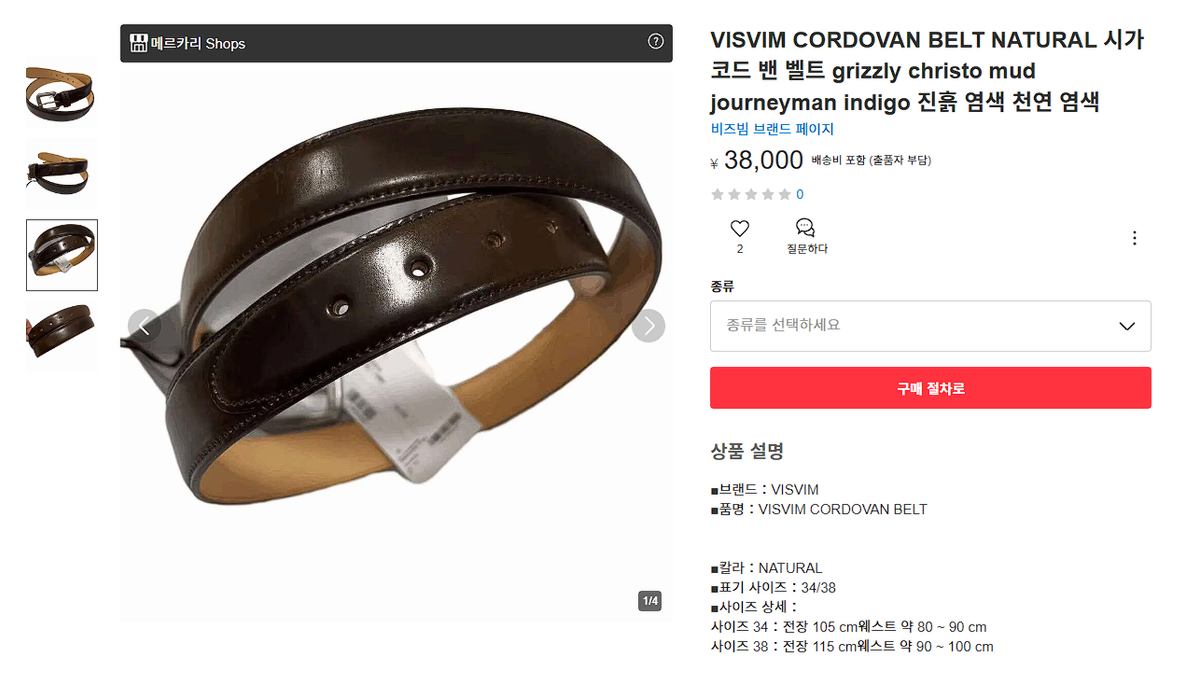The height and width of the screenshot is (699, 1199).
Task: Show the next product image arrow
Action: point(648,326)
